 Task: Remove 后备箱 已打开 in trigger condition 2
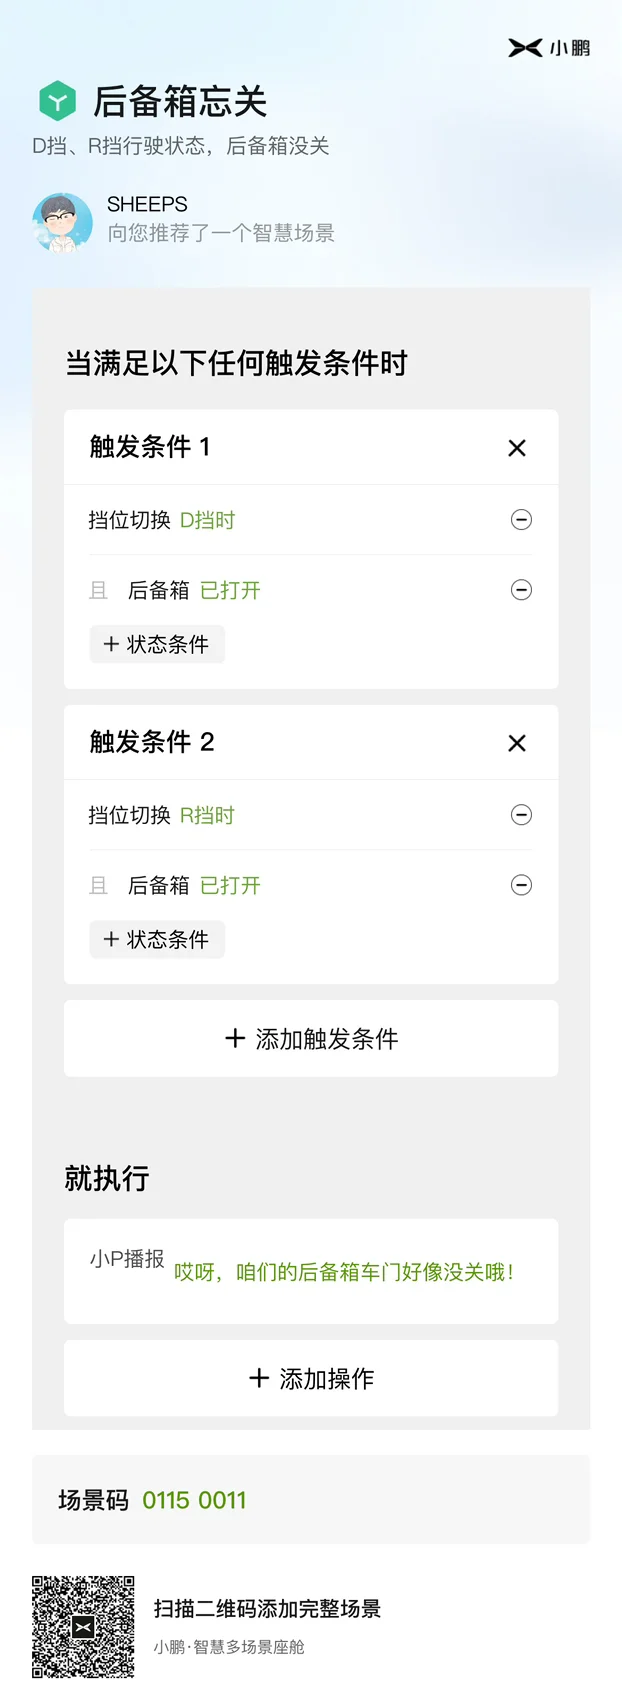[521, 885]
